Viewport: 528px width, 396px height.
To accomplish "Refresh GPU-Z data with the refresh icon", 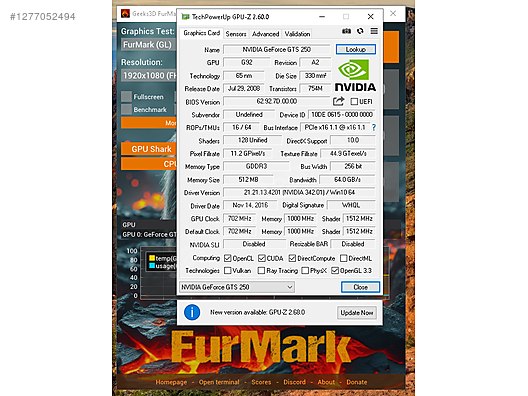I will [360, 31].
